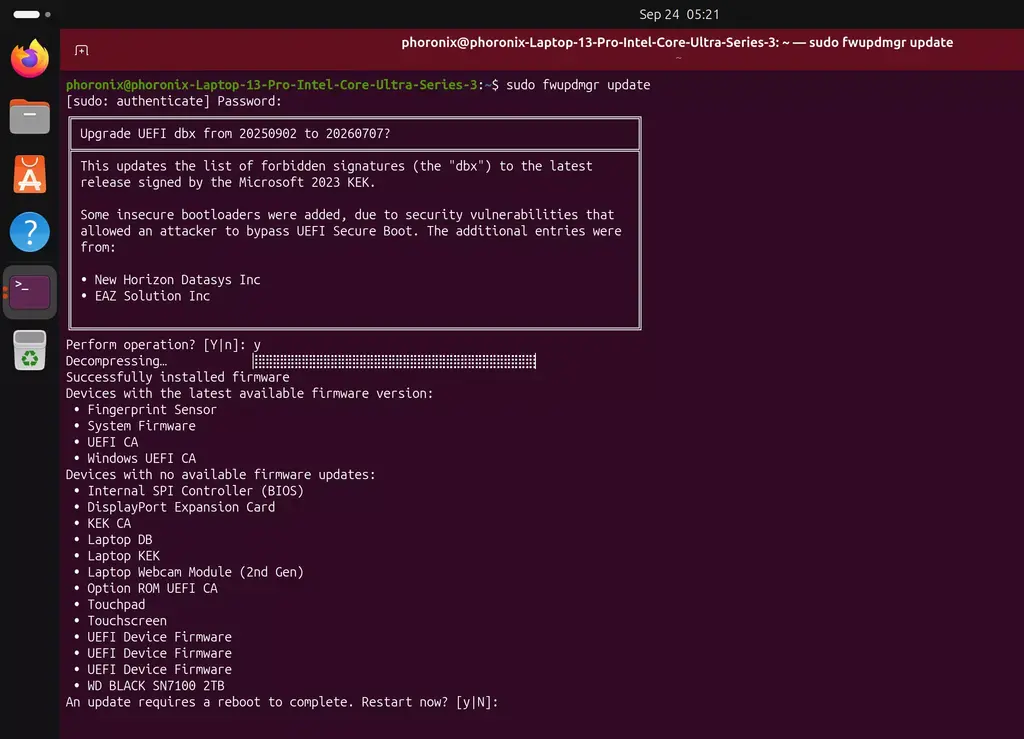Click the 'Touchscreen' entry

[x=127, y=621]
